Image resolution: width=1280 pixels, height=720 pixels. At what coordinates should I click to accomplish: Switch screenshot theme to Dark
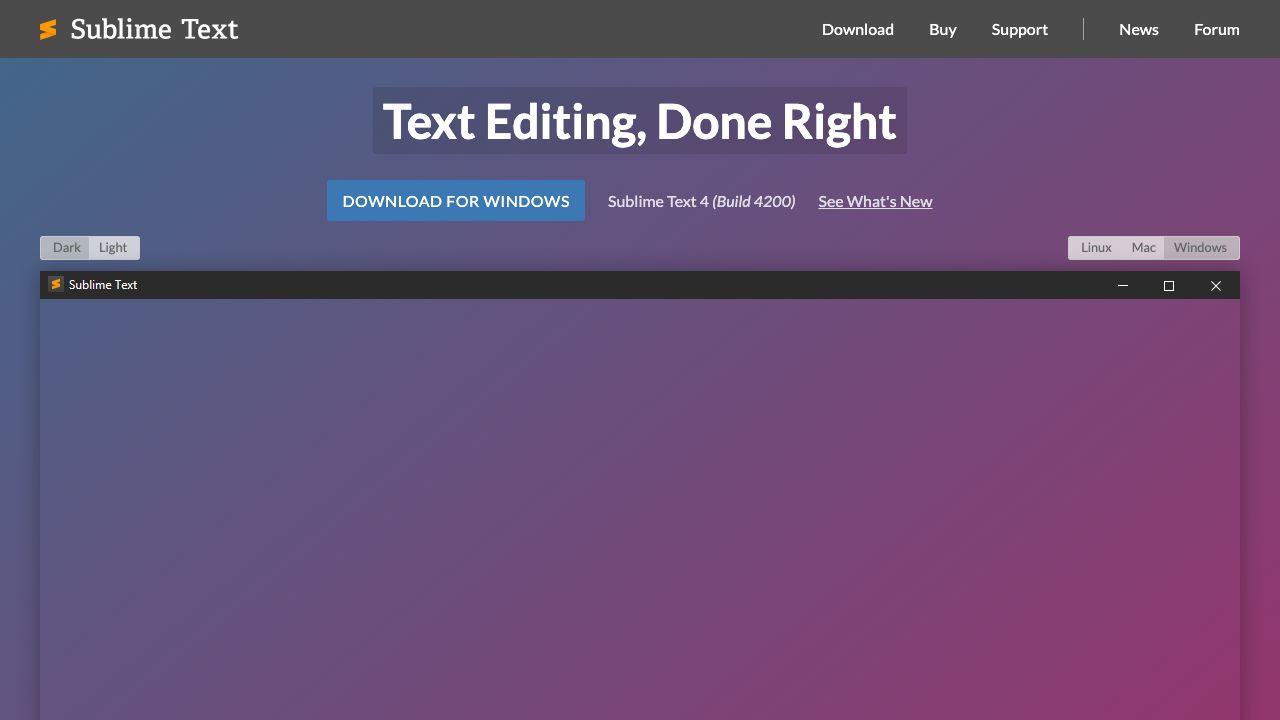click(x=66, y=248)
